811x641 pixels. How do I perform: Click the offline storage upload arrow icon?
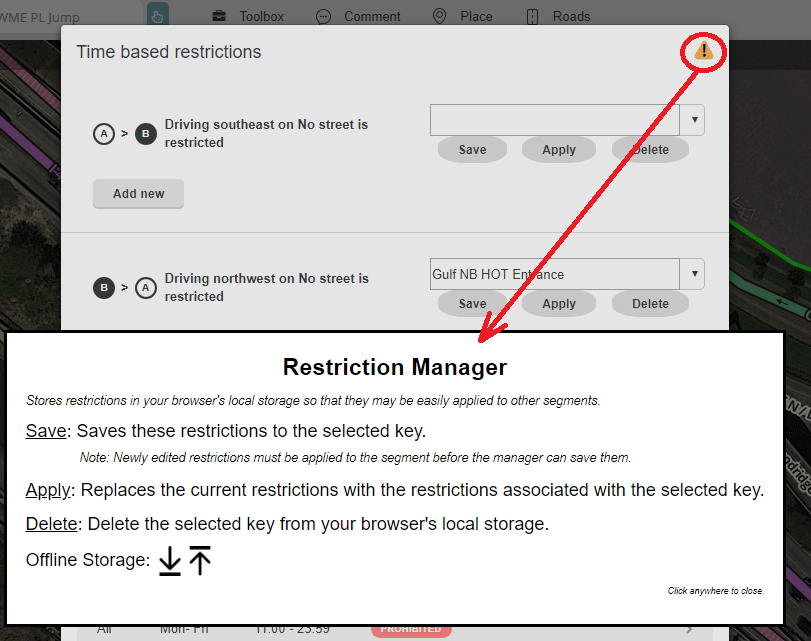(201, 561)
